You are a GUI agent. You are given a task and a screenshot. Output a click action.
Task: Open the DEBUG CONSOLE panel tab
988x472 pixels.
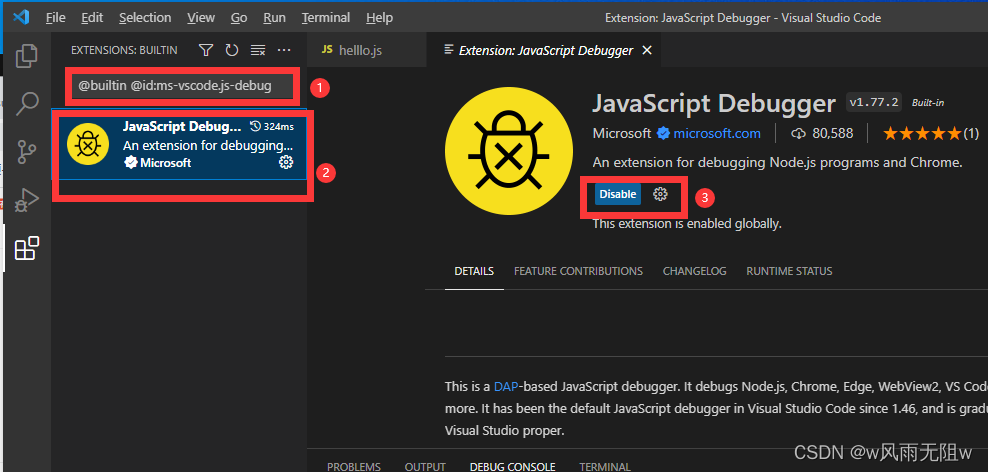point(513,467)
